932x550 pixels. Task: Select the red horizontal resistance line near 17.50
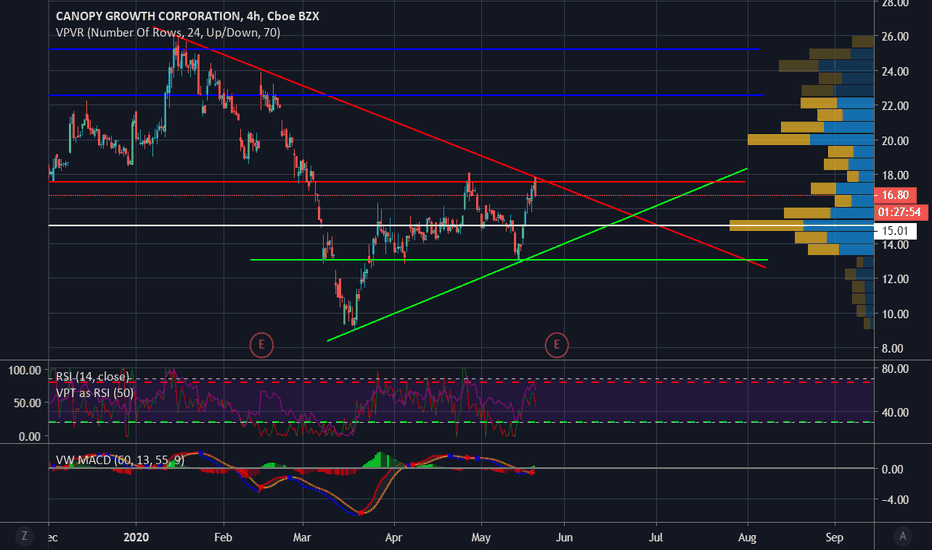click(396, 182)
